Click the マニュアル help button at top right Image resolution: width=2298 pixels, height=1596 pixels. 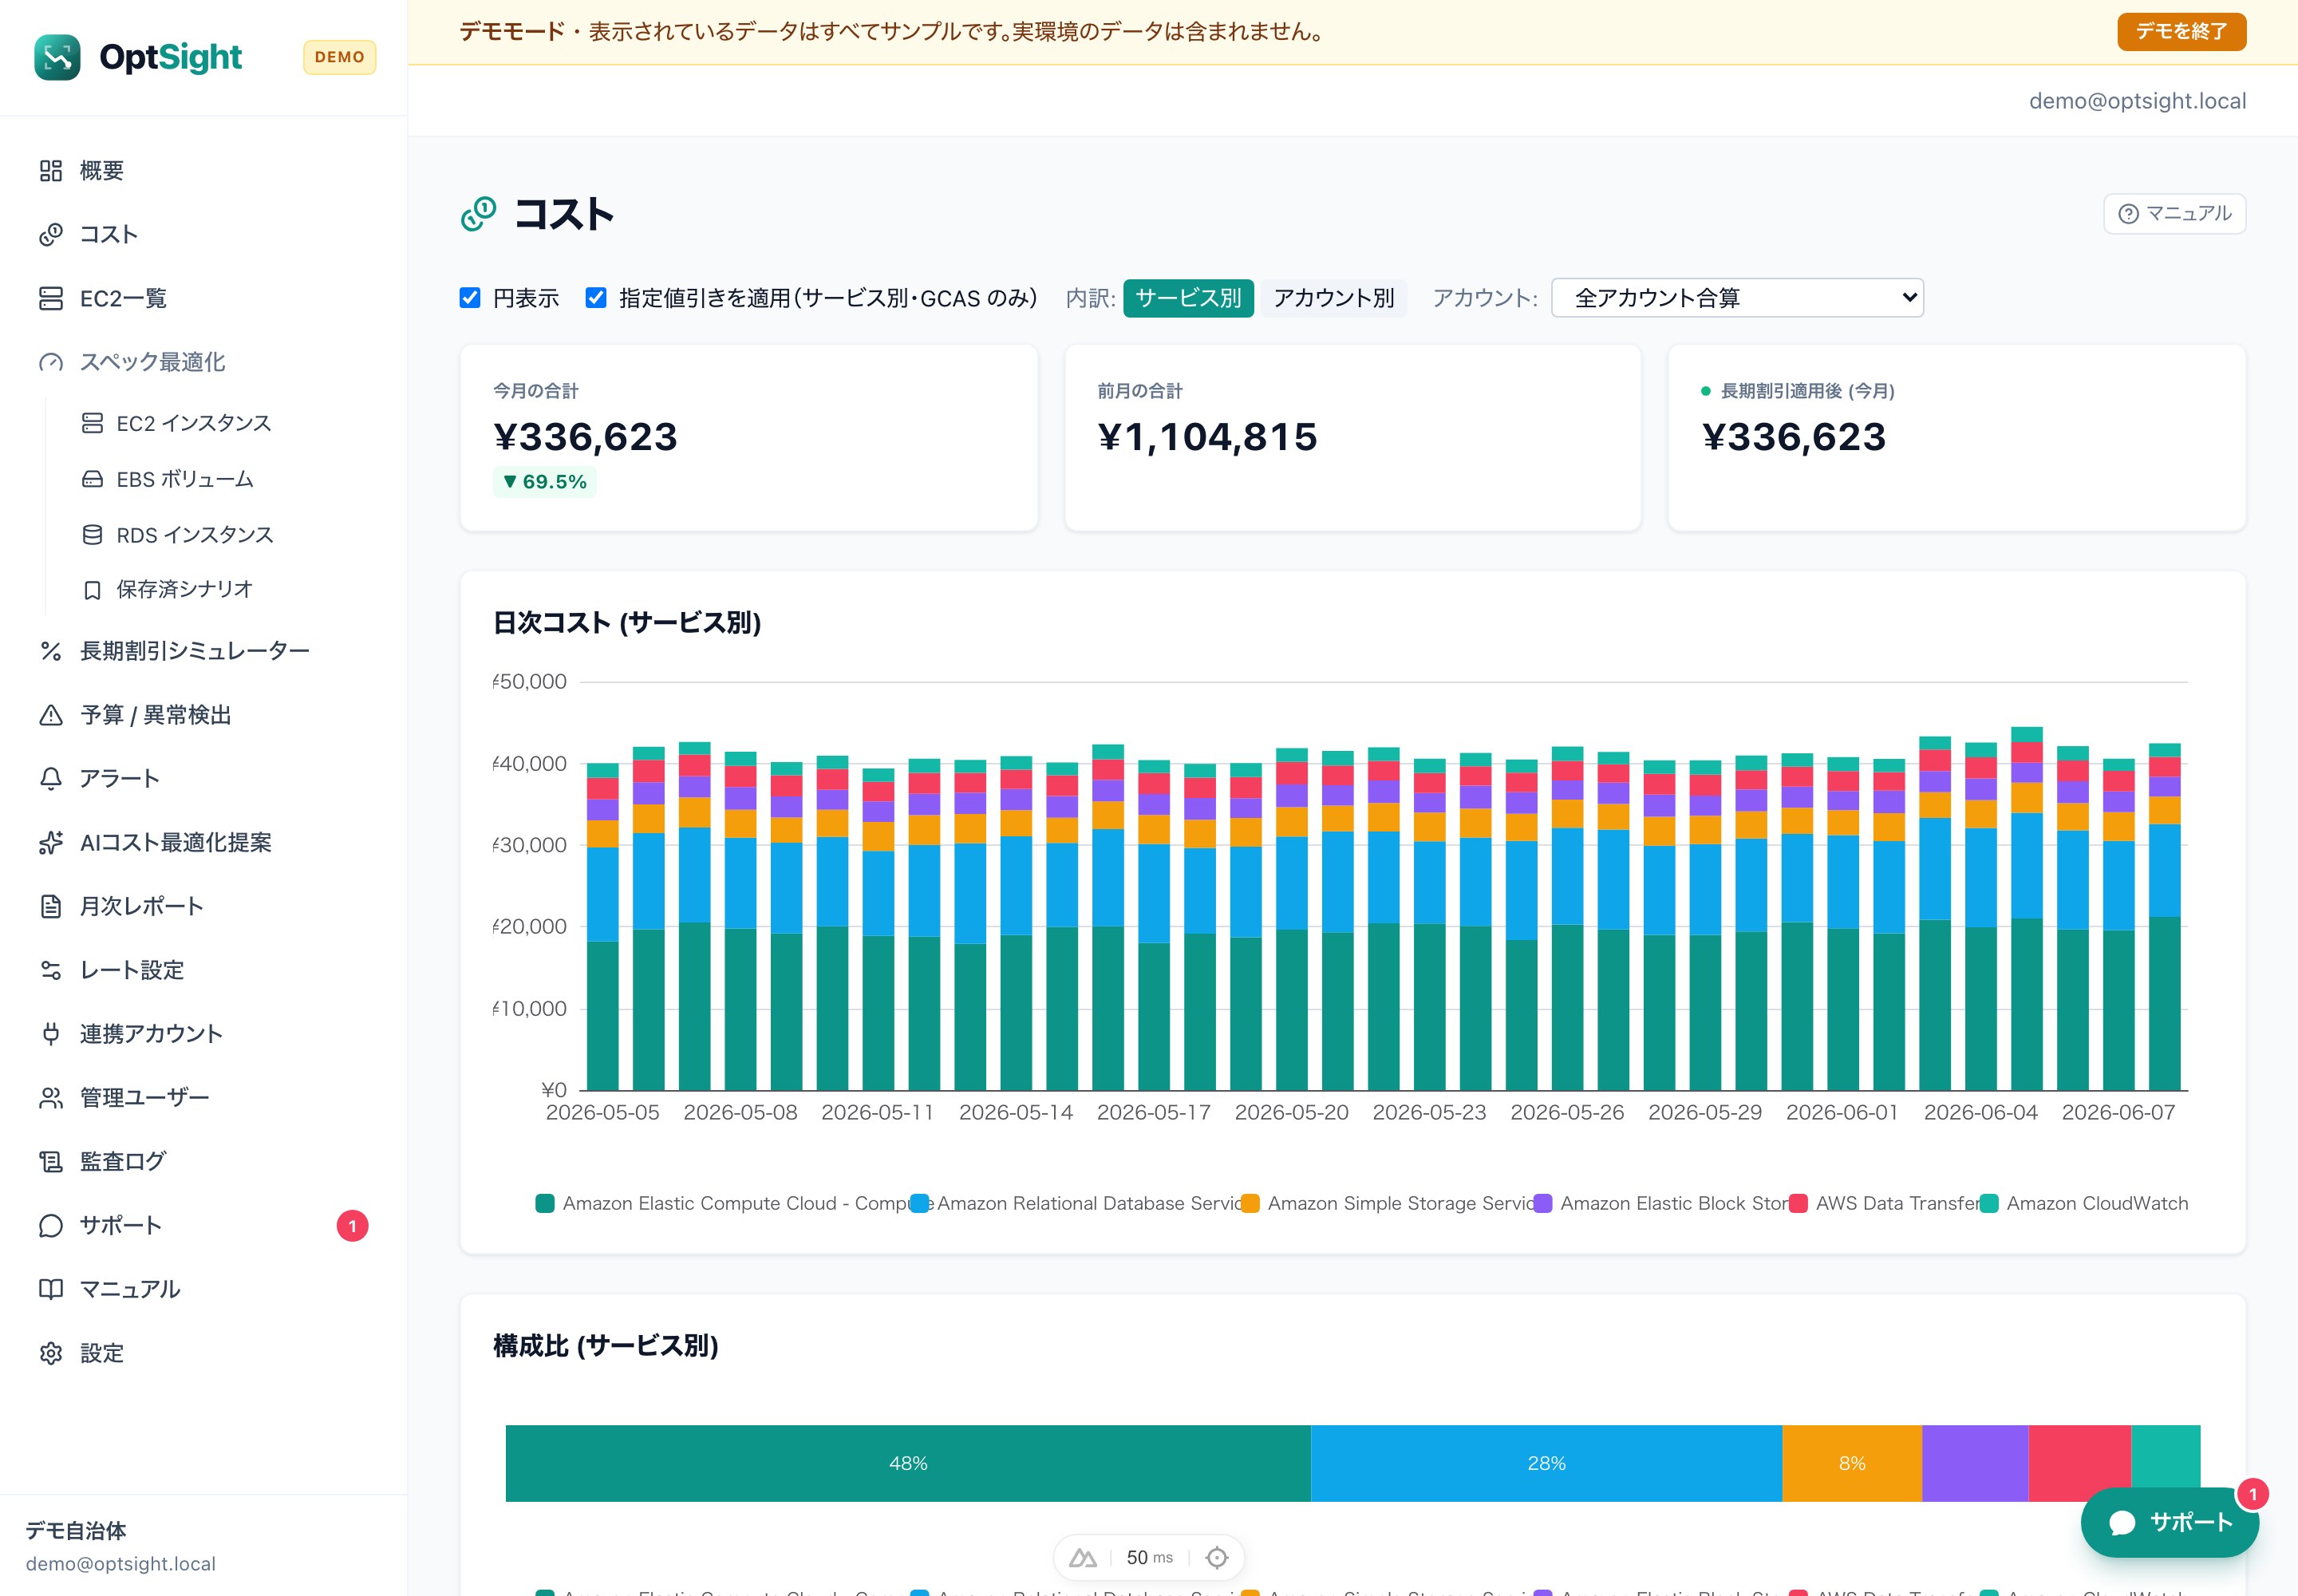click(x=2174, y=214)
